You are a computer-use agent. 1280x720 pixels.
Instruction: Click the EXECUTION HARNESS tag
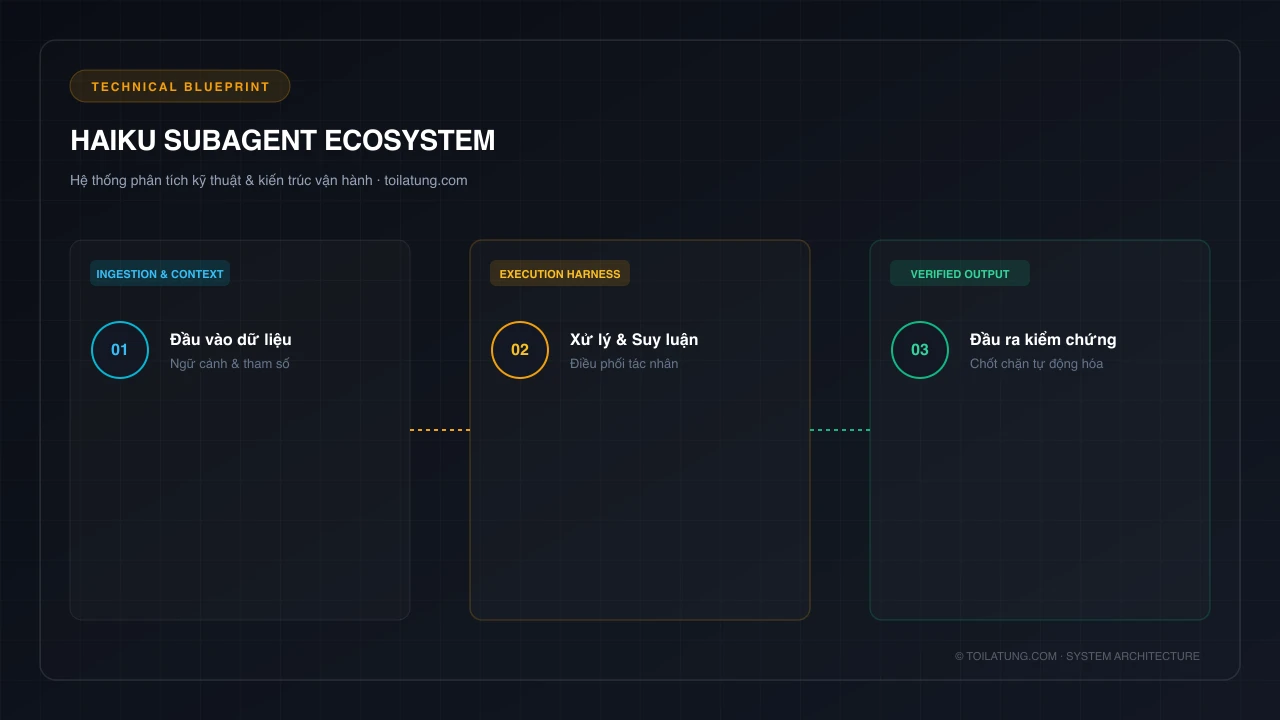pyautogui.click(x=560, y=273)
